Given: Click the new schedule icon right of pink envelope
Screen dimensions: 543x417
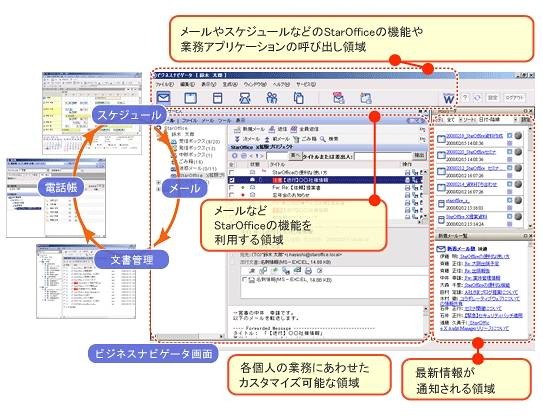Looking at the screenshot, I should coord(366,98).
